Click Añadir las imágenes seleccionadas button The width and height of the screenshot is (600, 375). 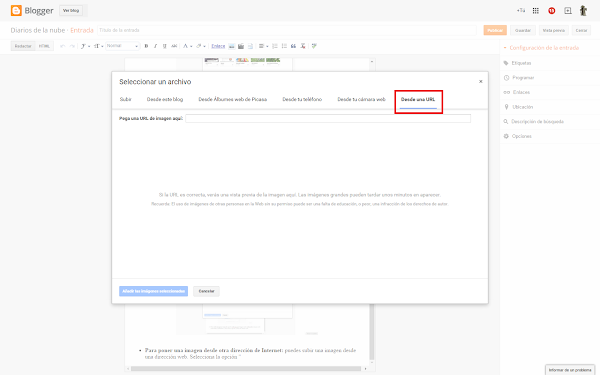[153, 291]
